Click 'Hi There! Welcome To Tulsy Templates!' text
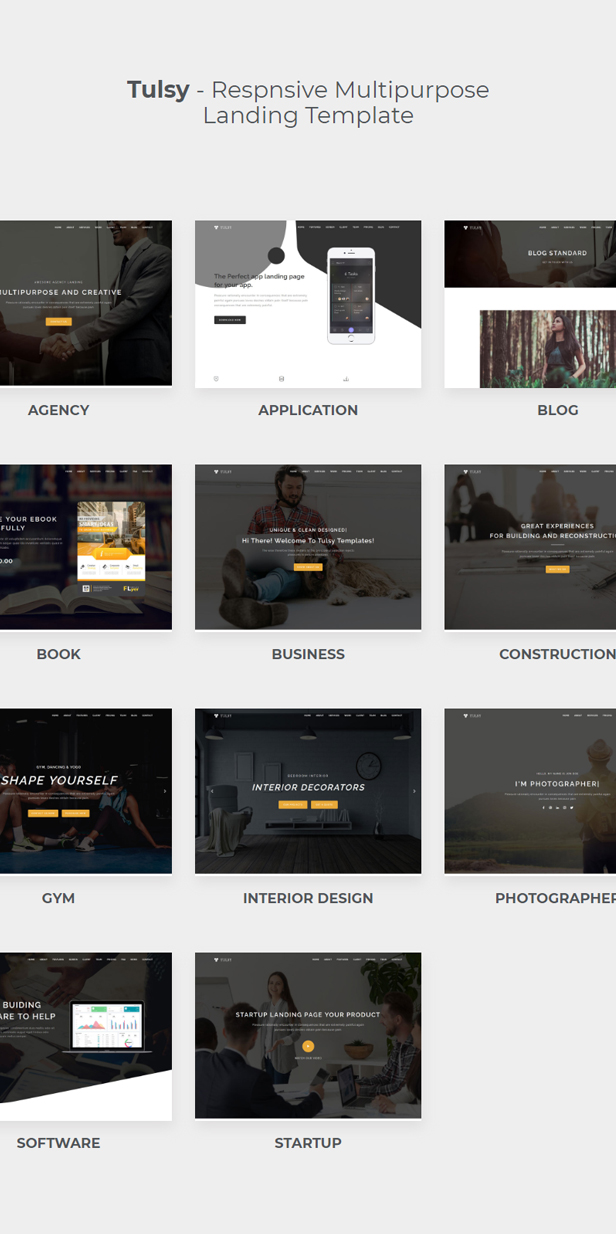This screenshot has width=616, height=1234. coord(308,540)
